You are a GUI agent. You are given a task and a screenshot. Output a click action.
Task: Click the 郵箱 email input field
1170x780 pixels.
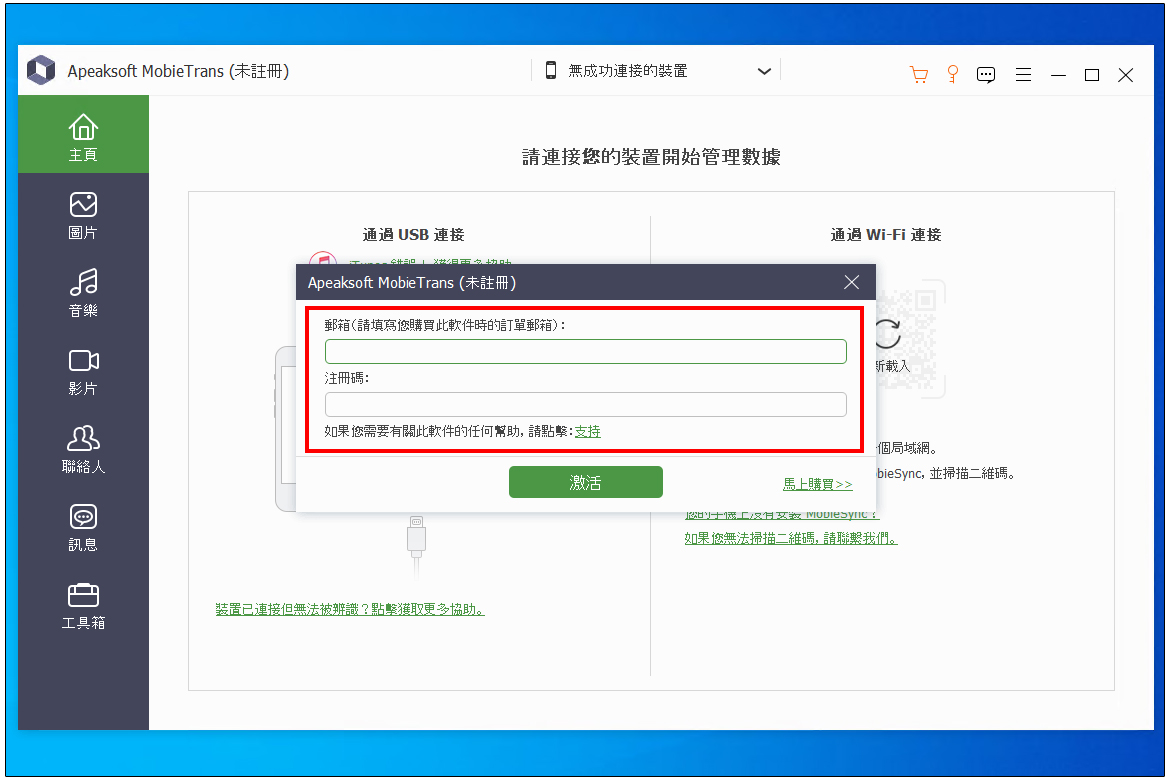coord(586,352)
